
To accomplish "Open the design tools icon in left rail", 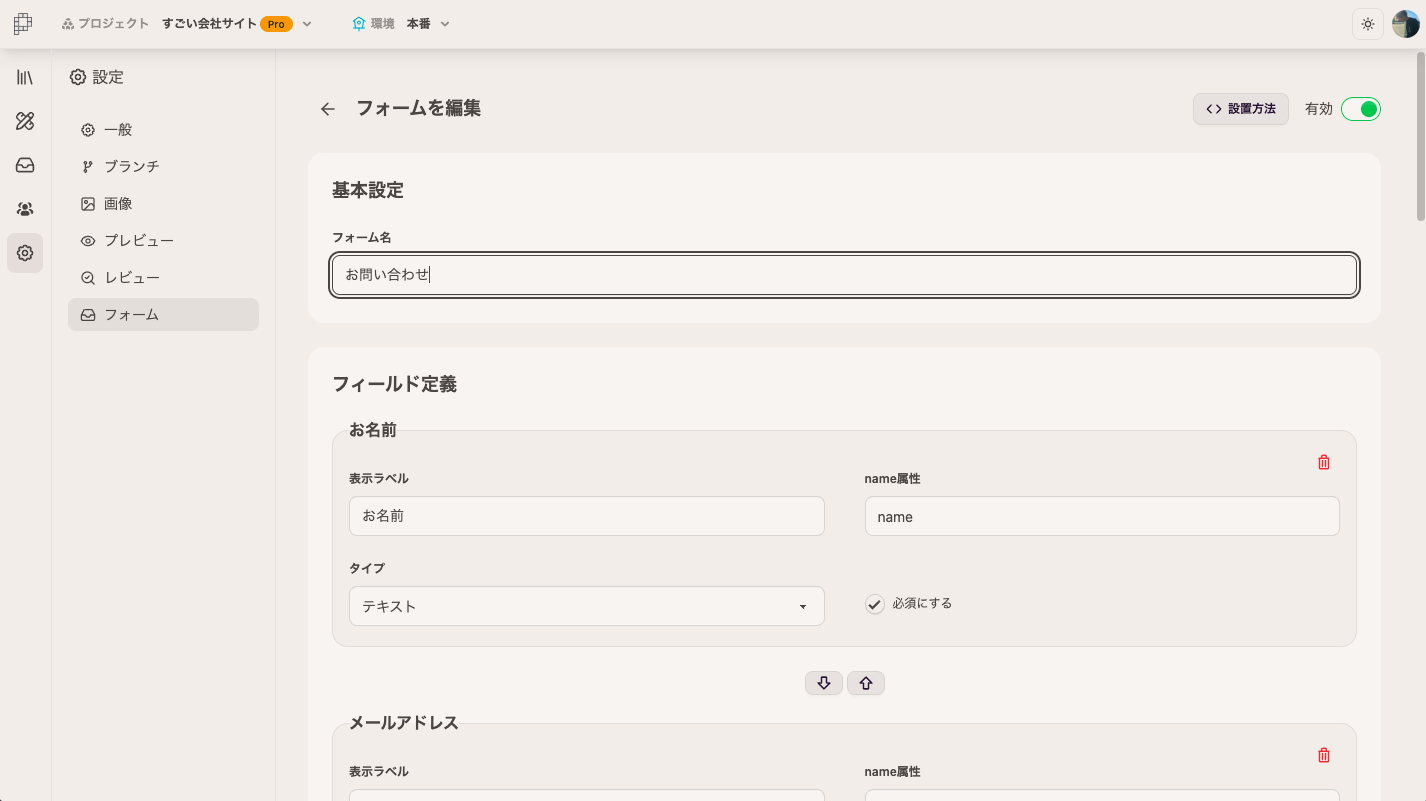I will 25,121.
